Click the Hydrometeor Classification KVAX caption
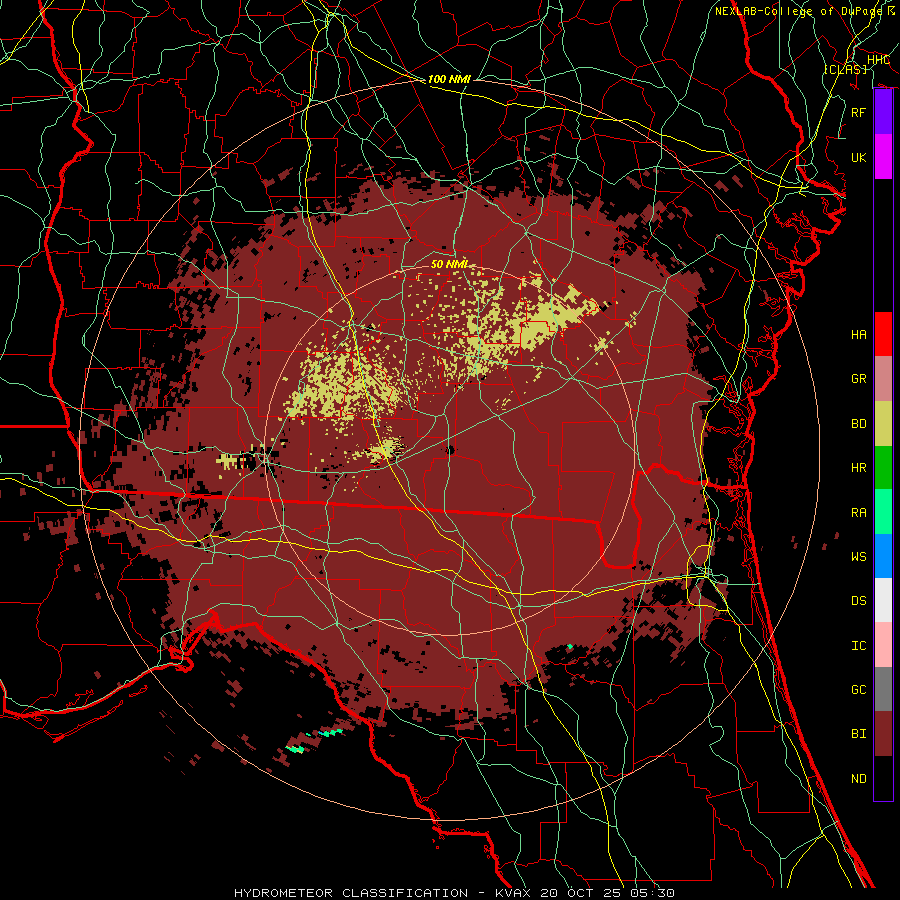 pos(454,893)
